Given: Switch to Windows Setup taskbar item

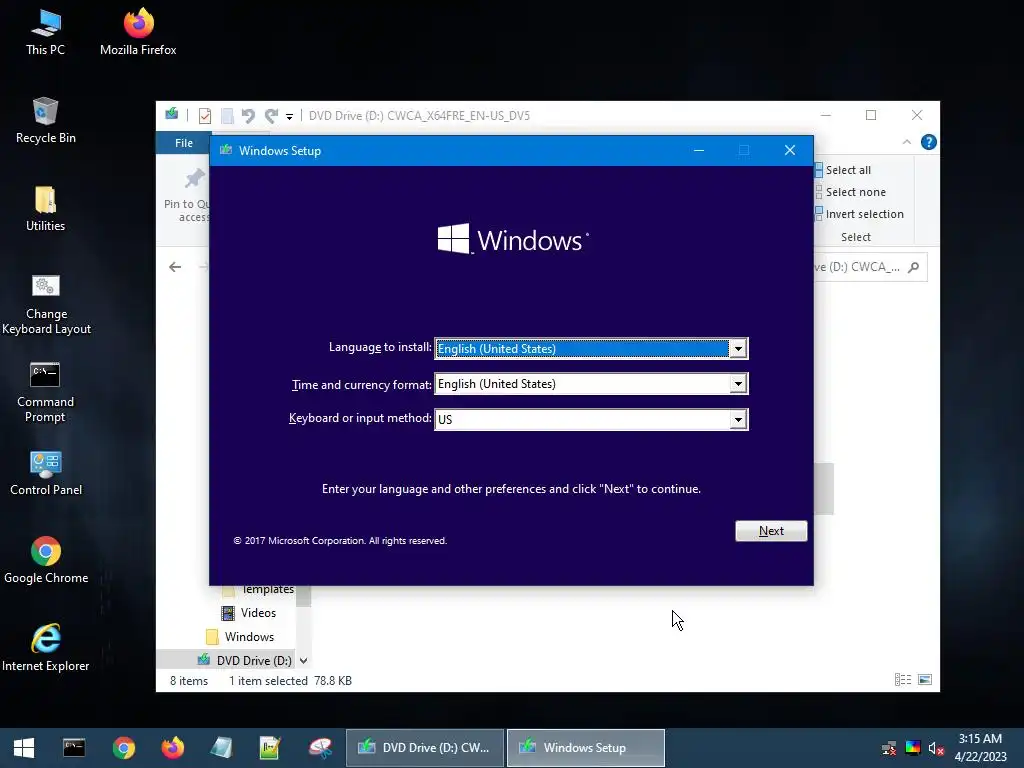Looking at the screenshot, I should pos(586,748).
